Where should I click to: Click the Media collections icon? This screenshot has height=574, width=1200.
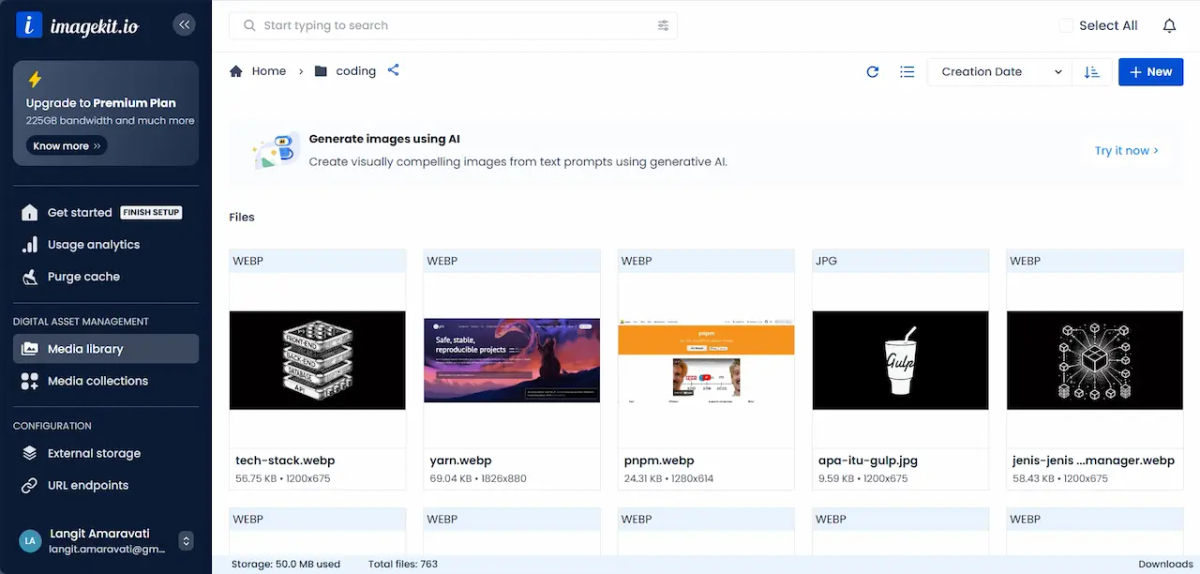[x=29, y=381]
